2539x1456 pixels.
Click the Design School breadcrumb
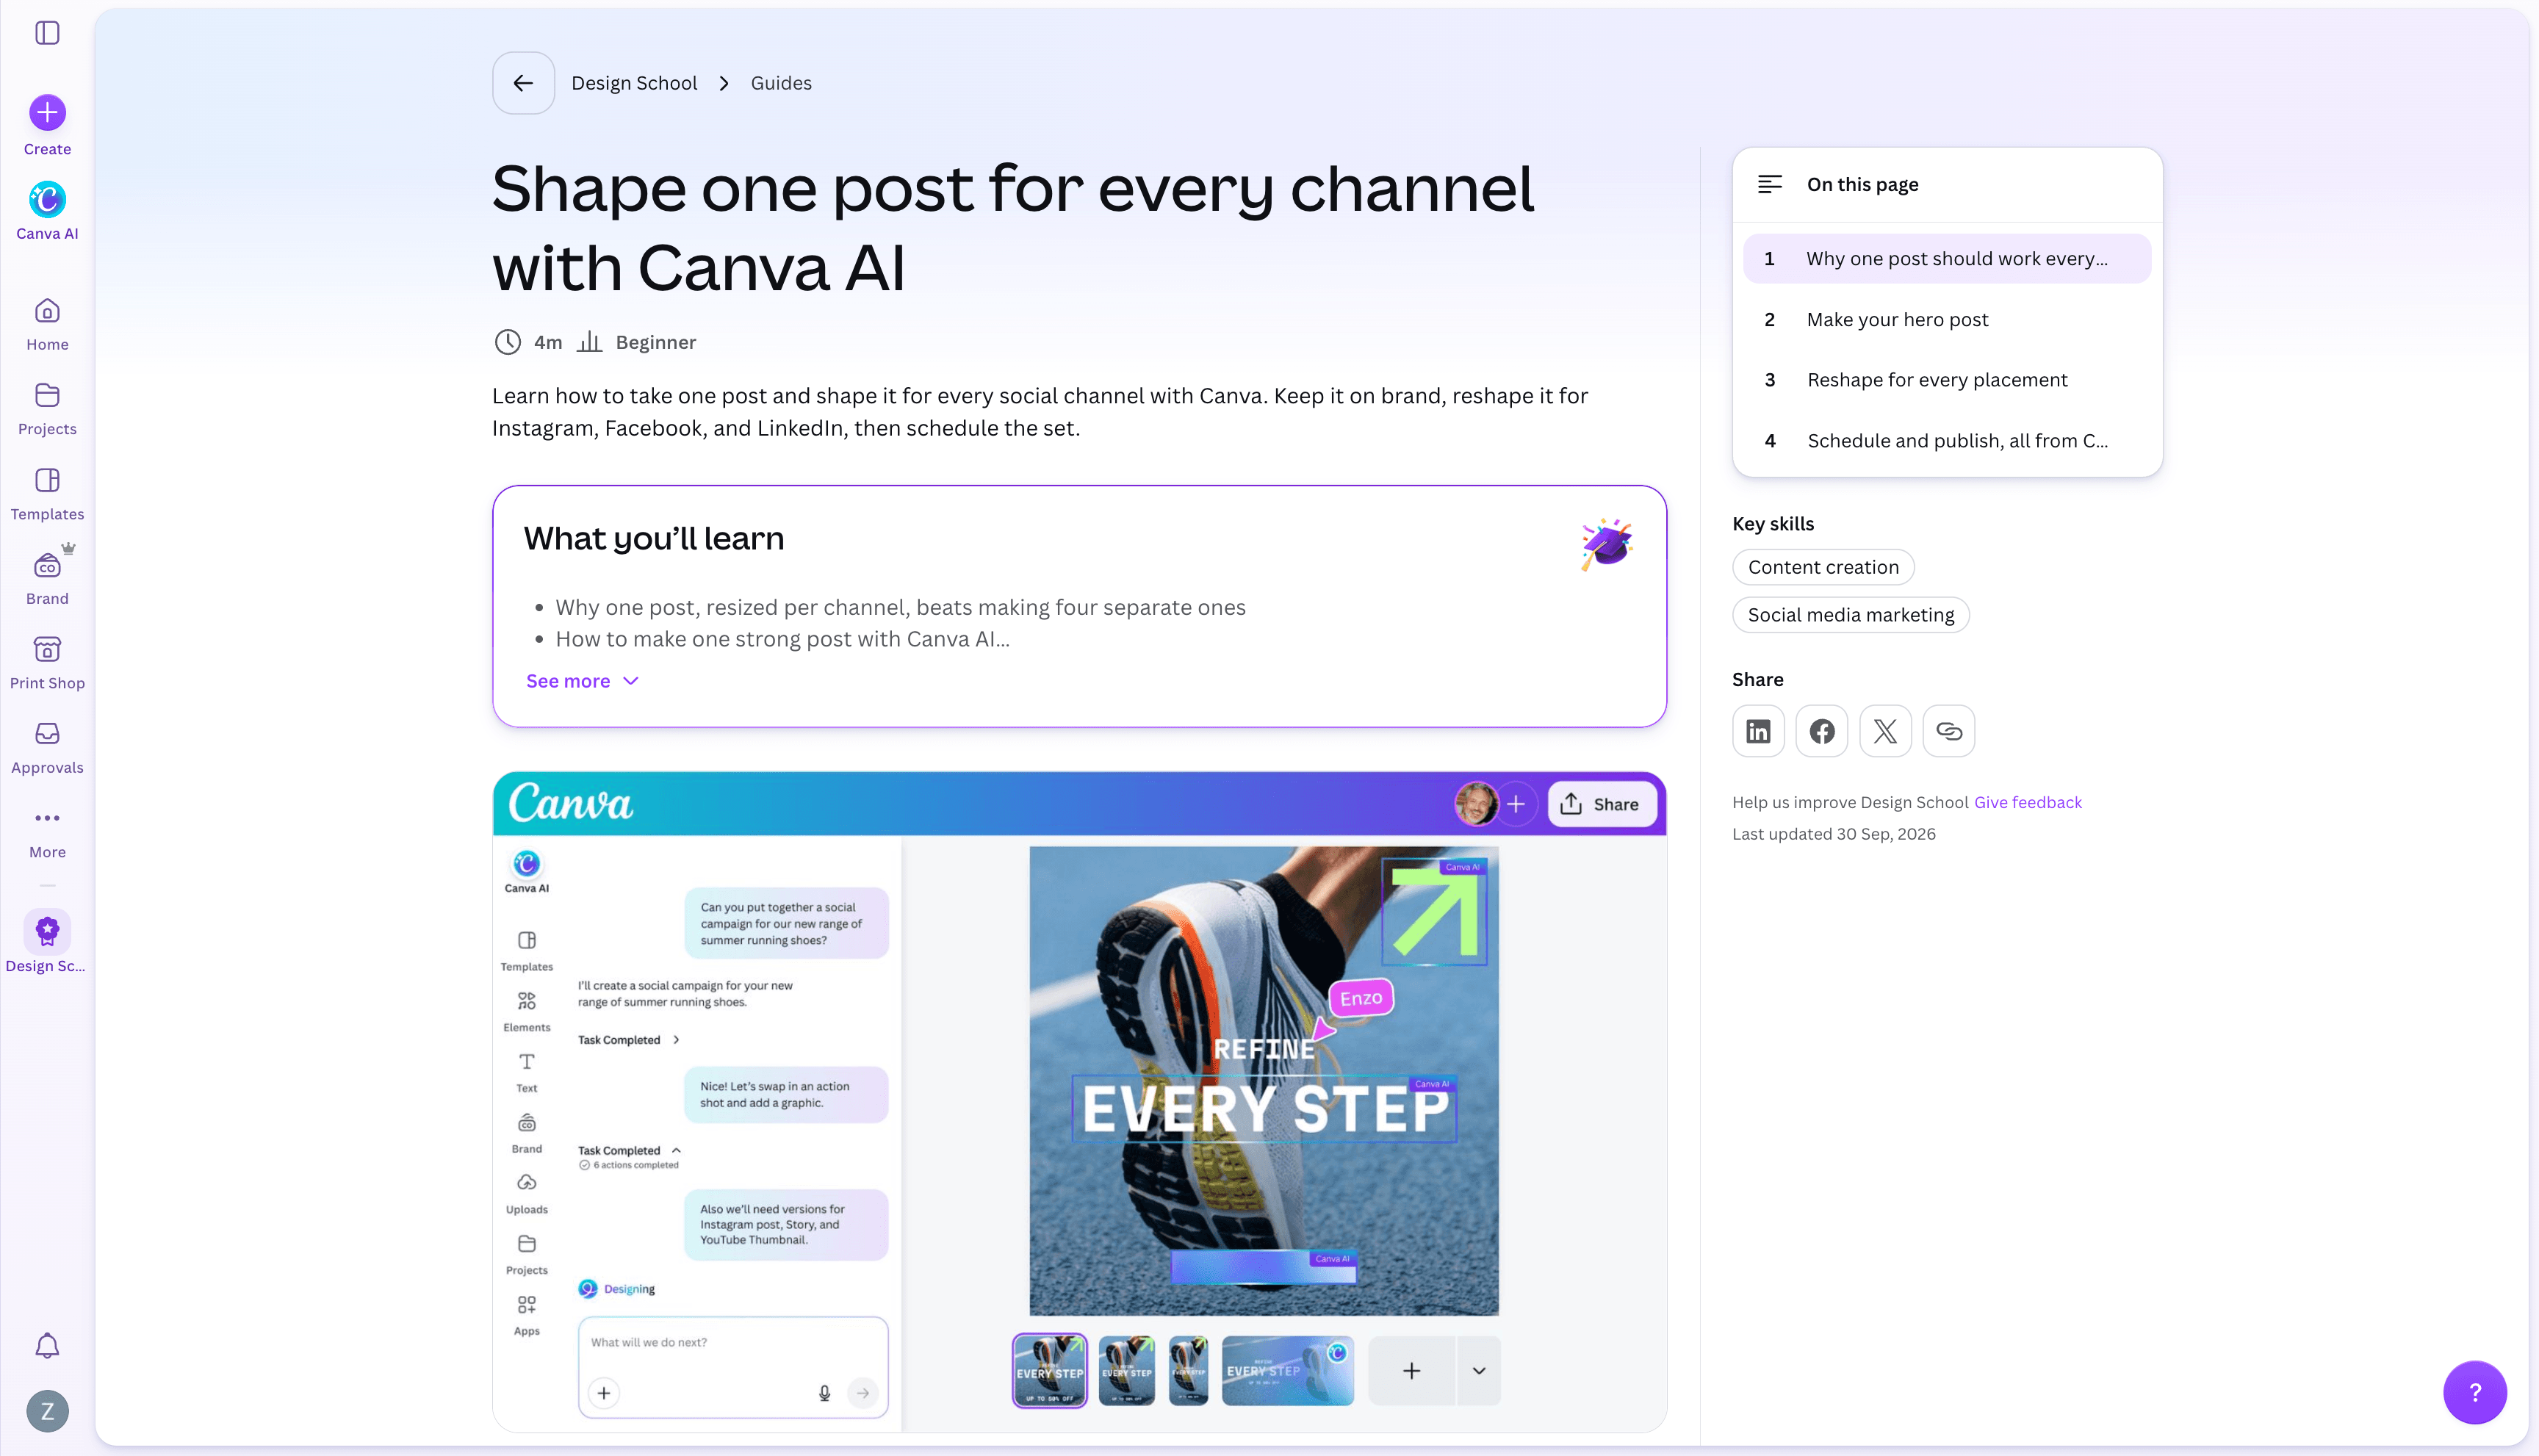point(634,83)
